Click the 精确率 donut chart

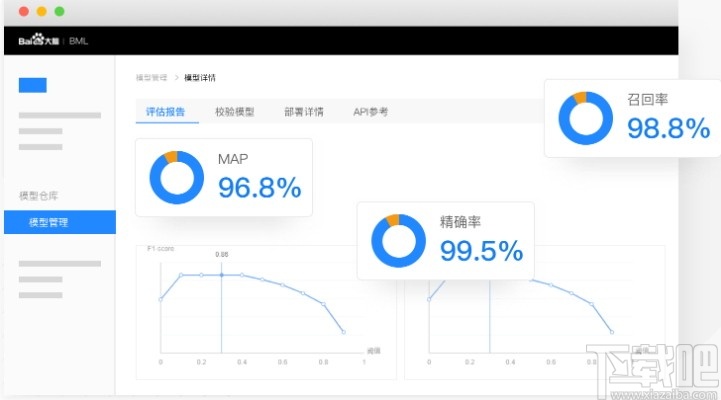click(398, 240)
